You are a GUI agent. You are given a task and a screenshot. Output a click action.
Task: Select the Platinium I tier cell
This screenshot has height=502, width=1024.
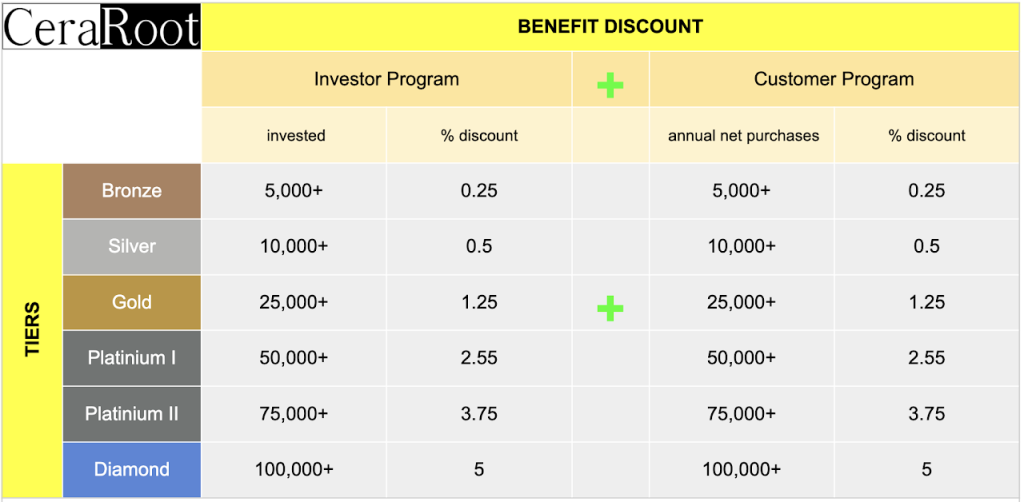pos(132,358)
